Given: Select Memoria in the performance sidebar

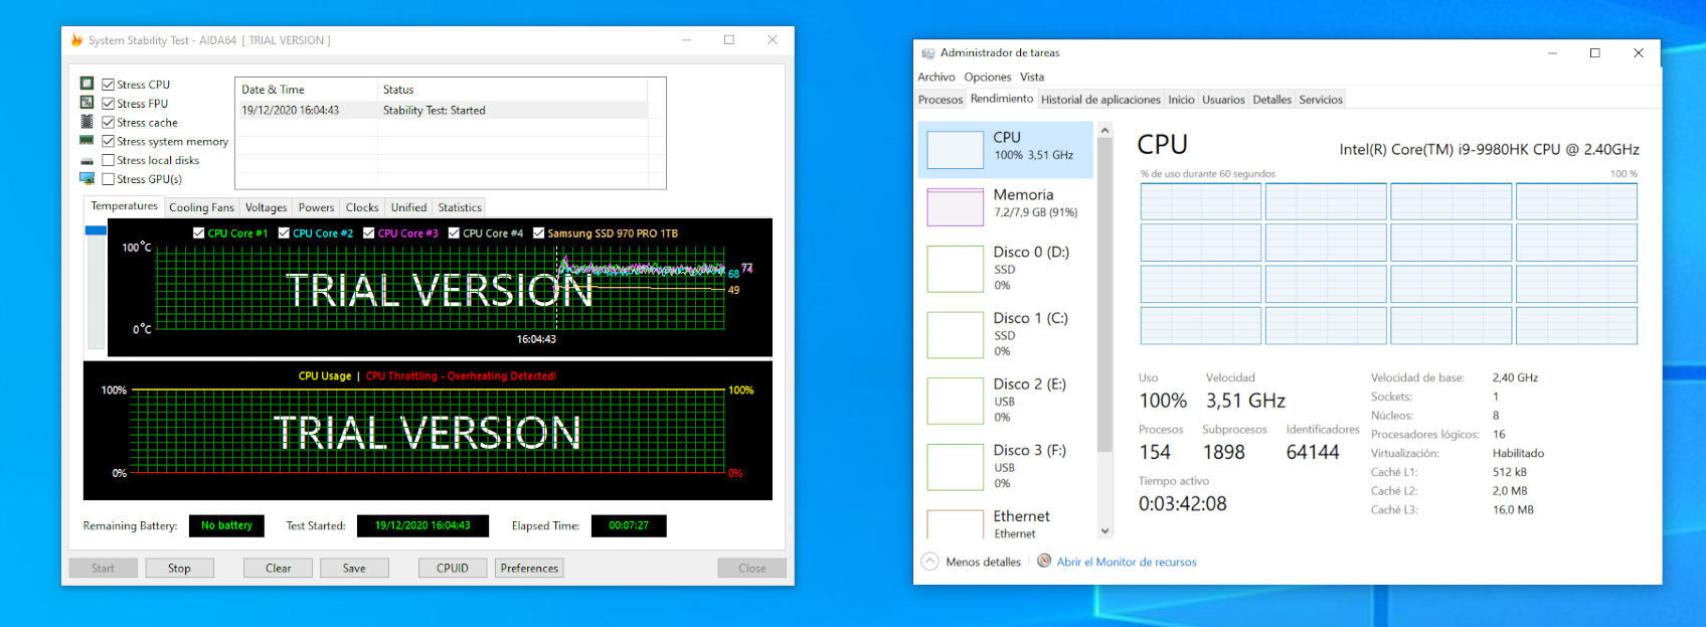Looking at the screenshot, I should pyautogui.click(x=1005, y=205).
